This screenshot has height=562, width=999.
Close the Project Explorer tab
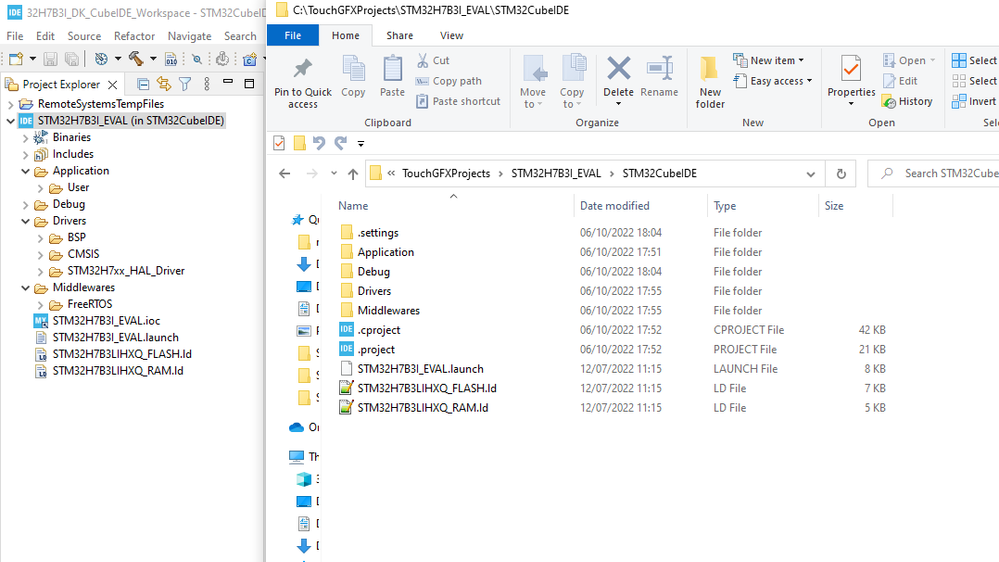point(113,84)
